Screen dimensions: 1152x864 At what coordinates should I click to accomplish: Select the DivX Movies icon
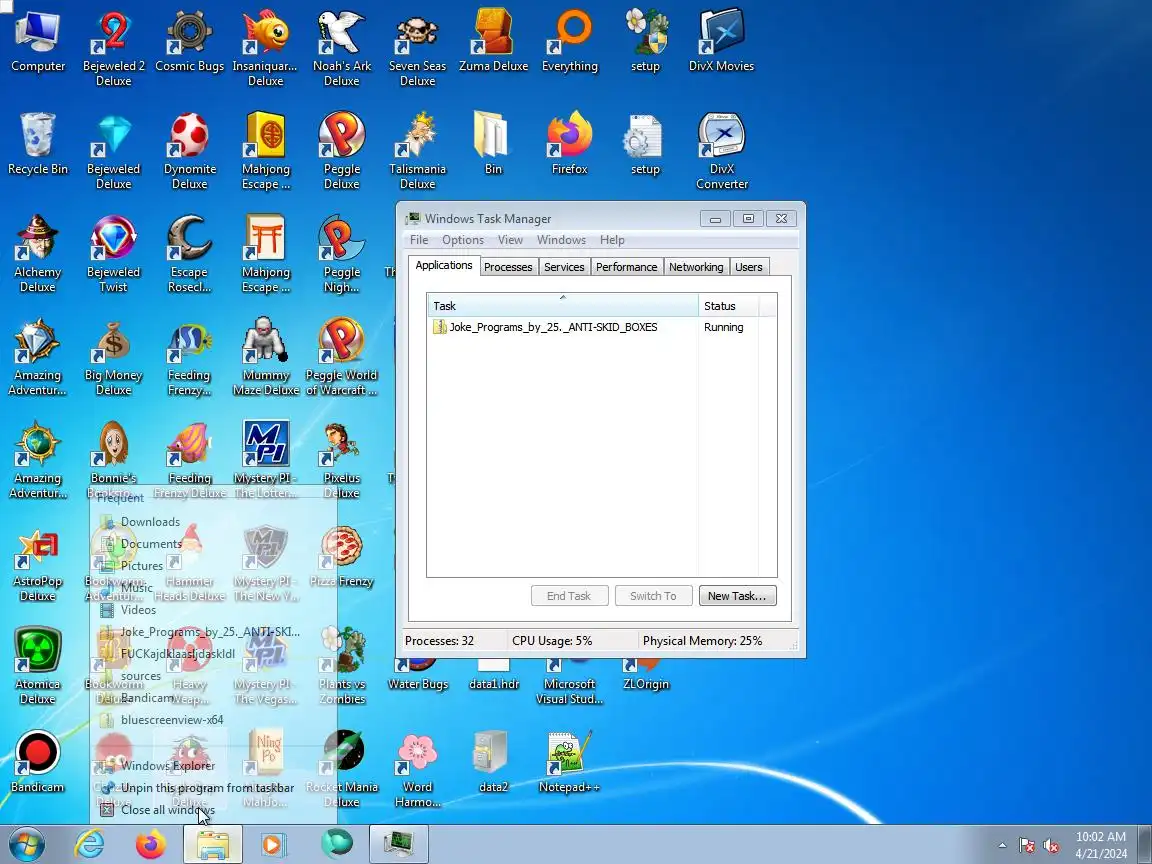(721, 40)
